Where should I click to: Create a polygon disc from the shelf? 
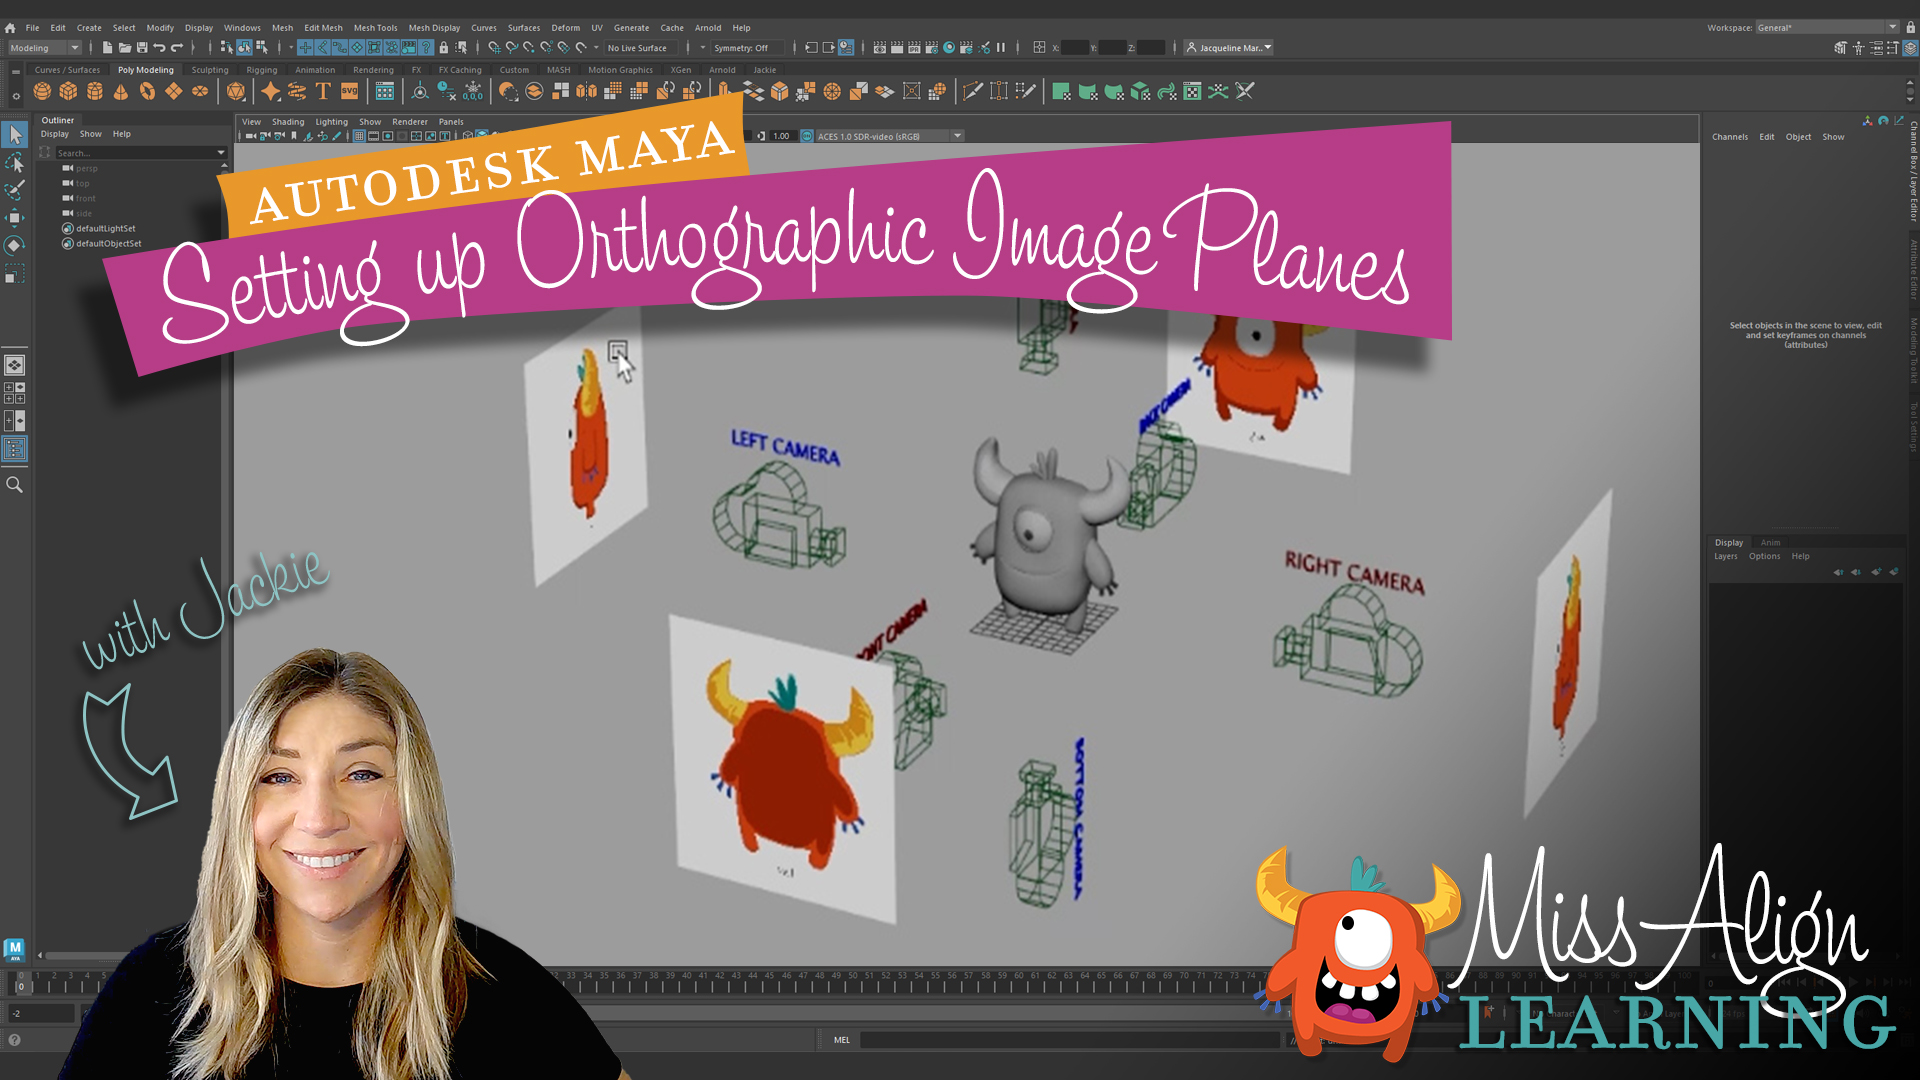pos(200,92)
